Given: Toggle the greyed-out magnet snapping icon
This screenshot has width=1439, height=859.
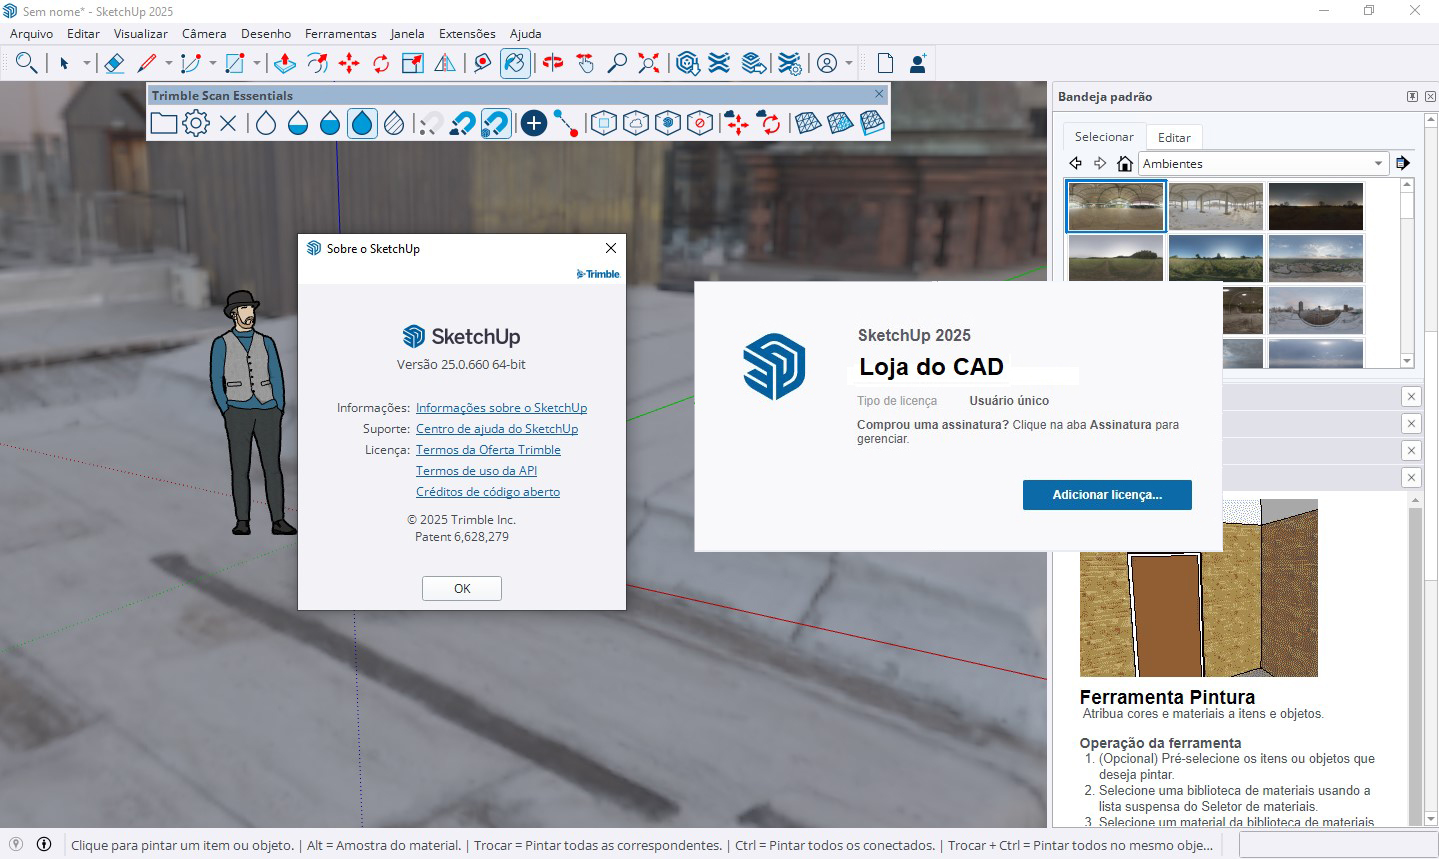Looking at the screenshot, I should (x=431, y=123).
